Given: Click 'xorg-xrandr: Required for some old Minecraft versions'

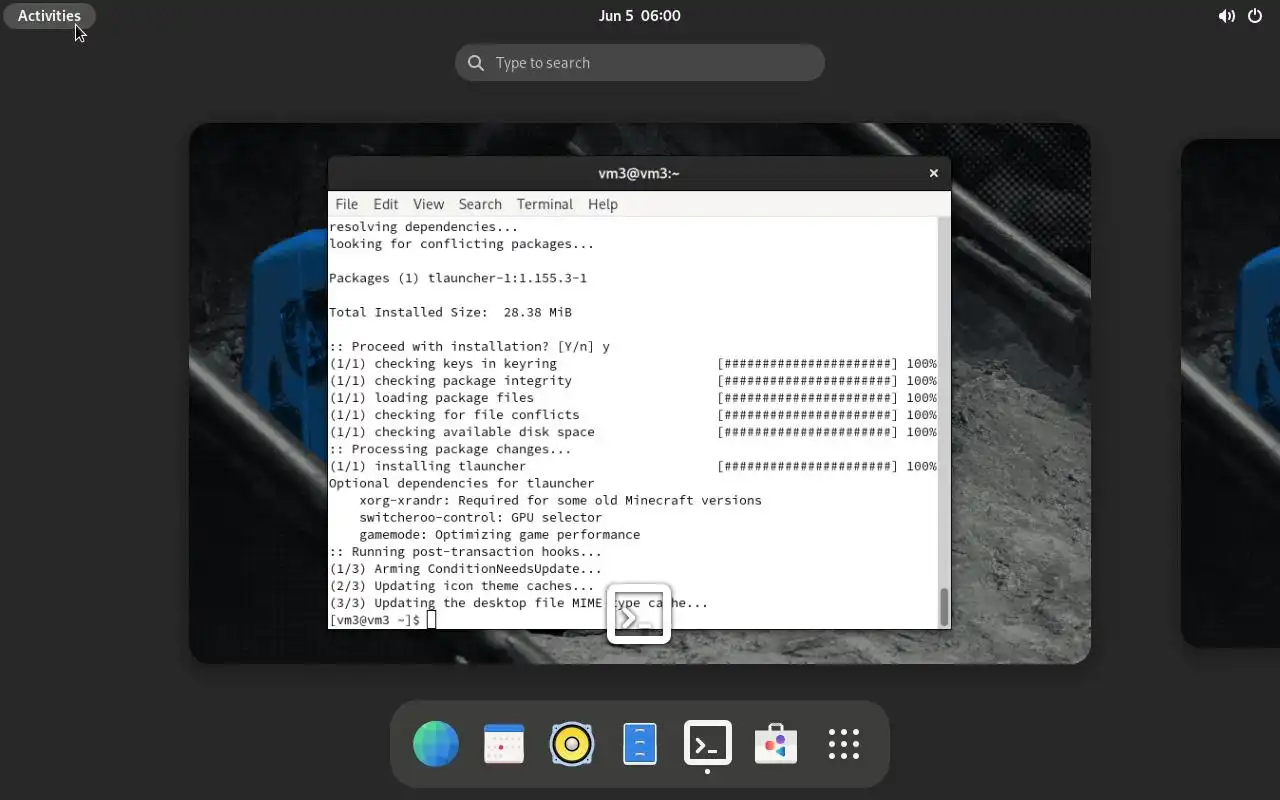Looking at the screenshot, I should click(560, 500).
